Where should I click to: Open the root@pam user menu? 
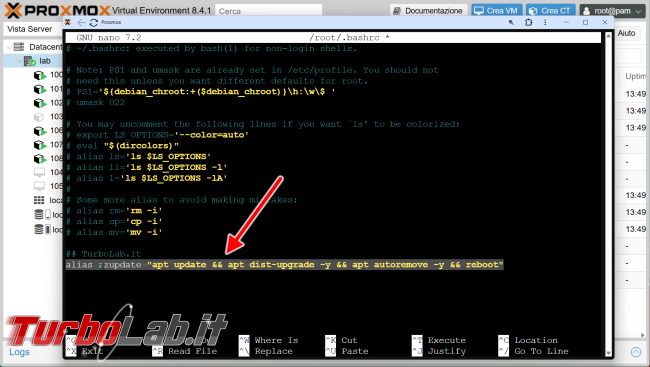click(x=612, y=11)
